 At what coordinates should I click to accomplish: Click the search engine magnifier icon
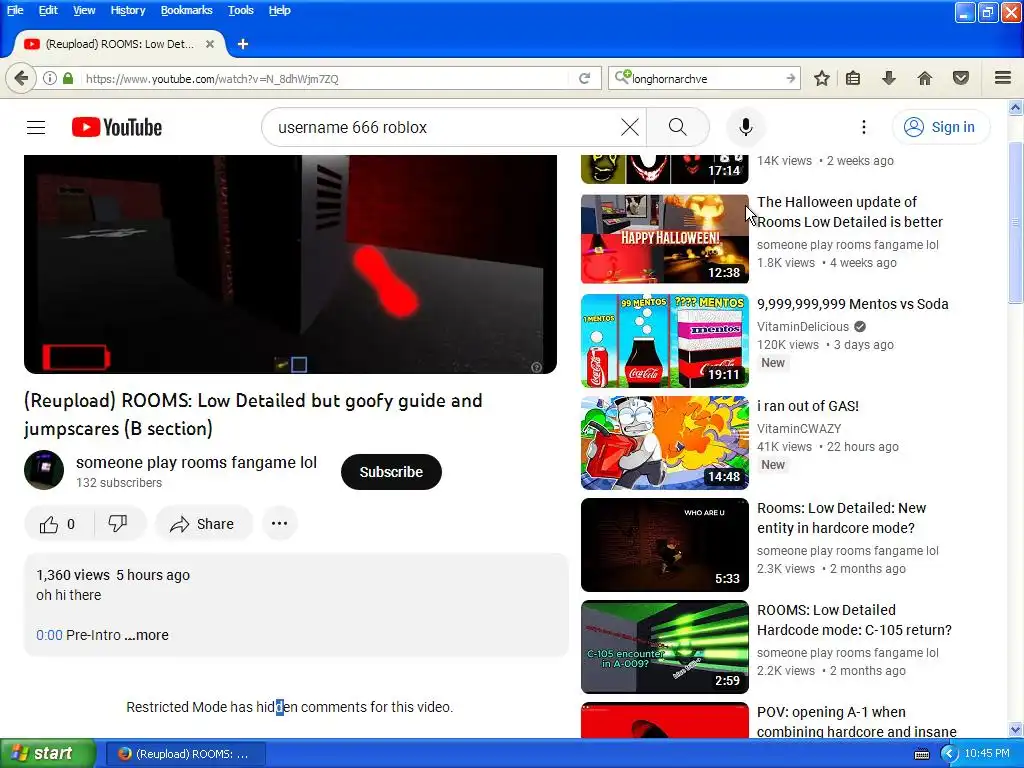(x=622, y=78)
